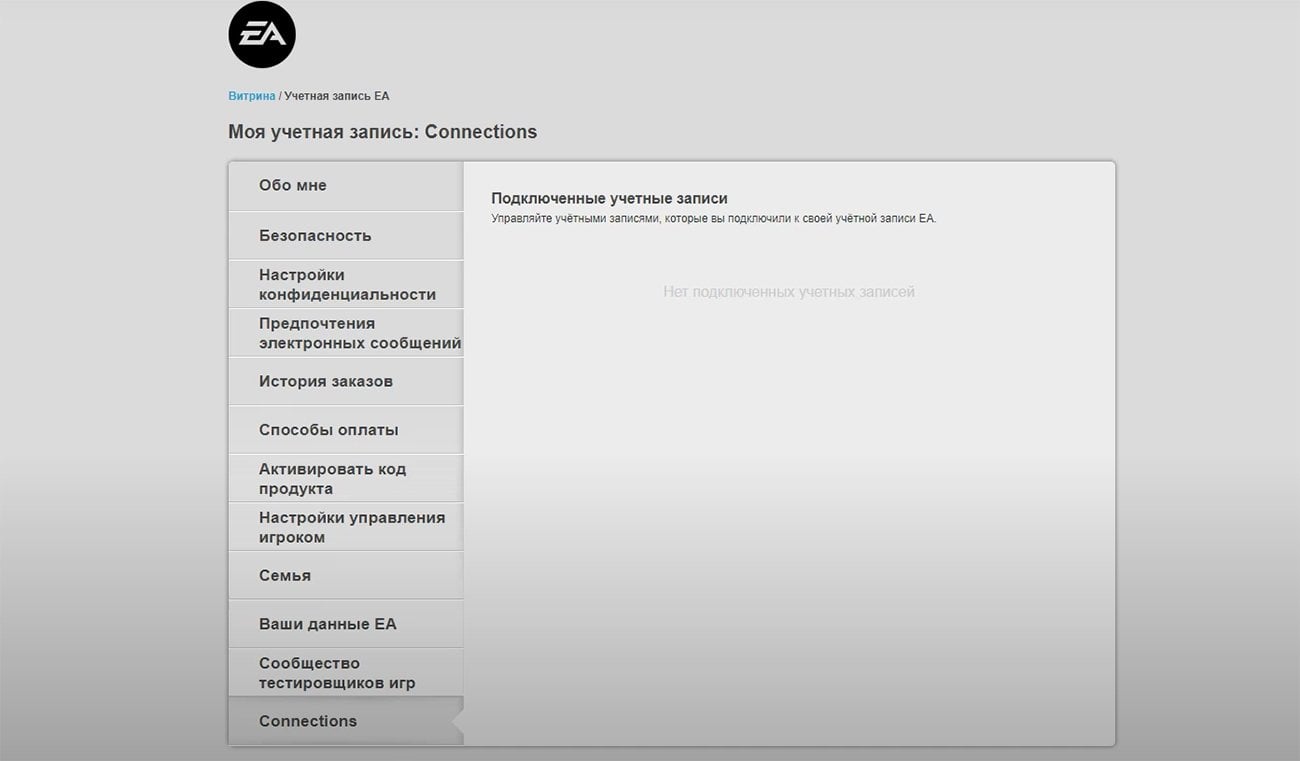Click the EA logo icon
Viewport: 1300px width, 761px height.
[x=262, y=34]
